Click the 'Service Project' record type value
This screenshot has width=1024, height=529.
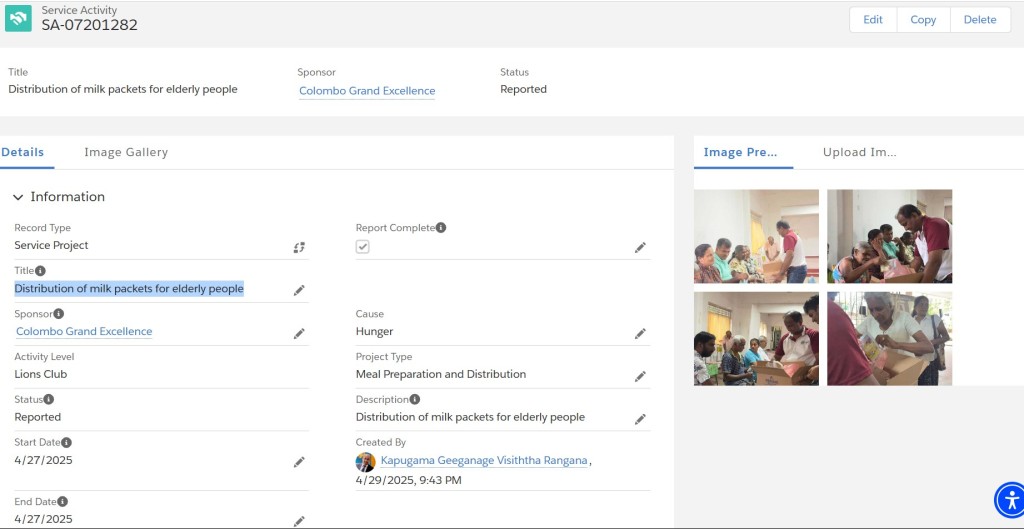pos(52,246)
